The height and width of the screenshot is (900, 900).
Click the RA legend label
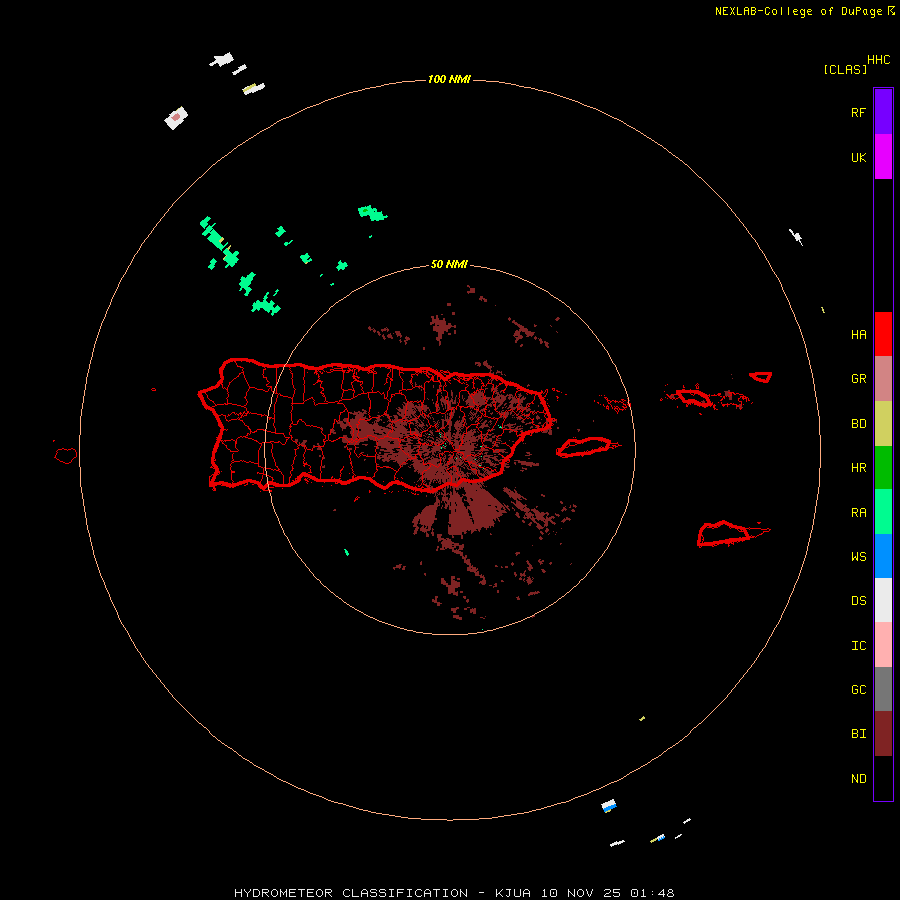[x=858, y=513]
